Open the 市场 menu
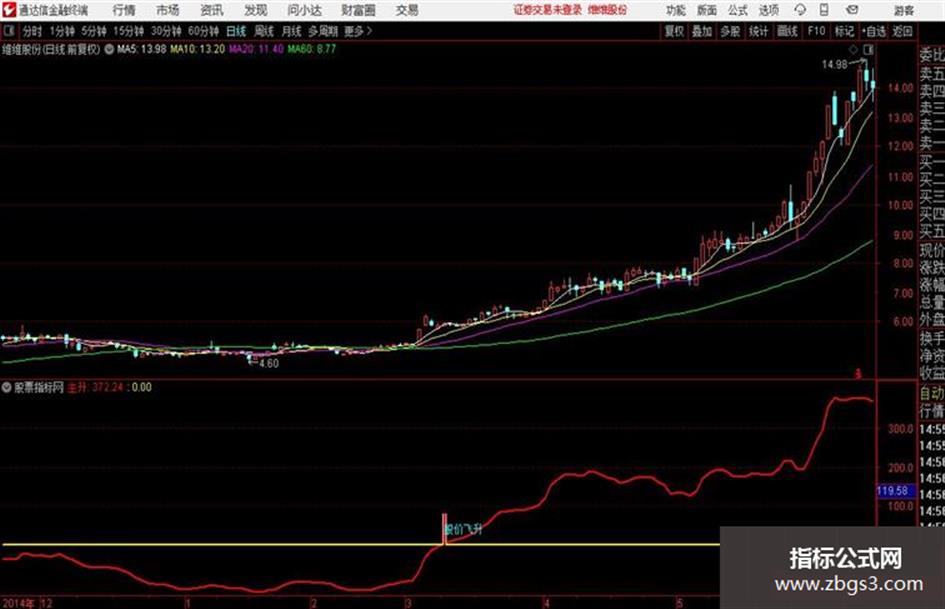This screenshot has width=945, height=609. click(168, 10)
